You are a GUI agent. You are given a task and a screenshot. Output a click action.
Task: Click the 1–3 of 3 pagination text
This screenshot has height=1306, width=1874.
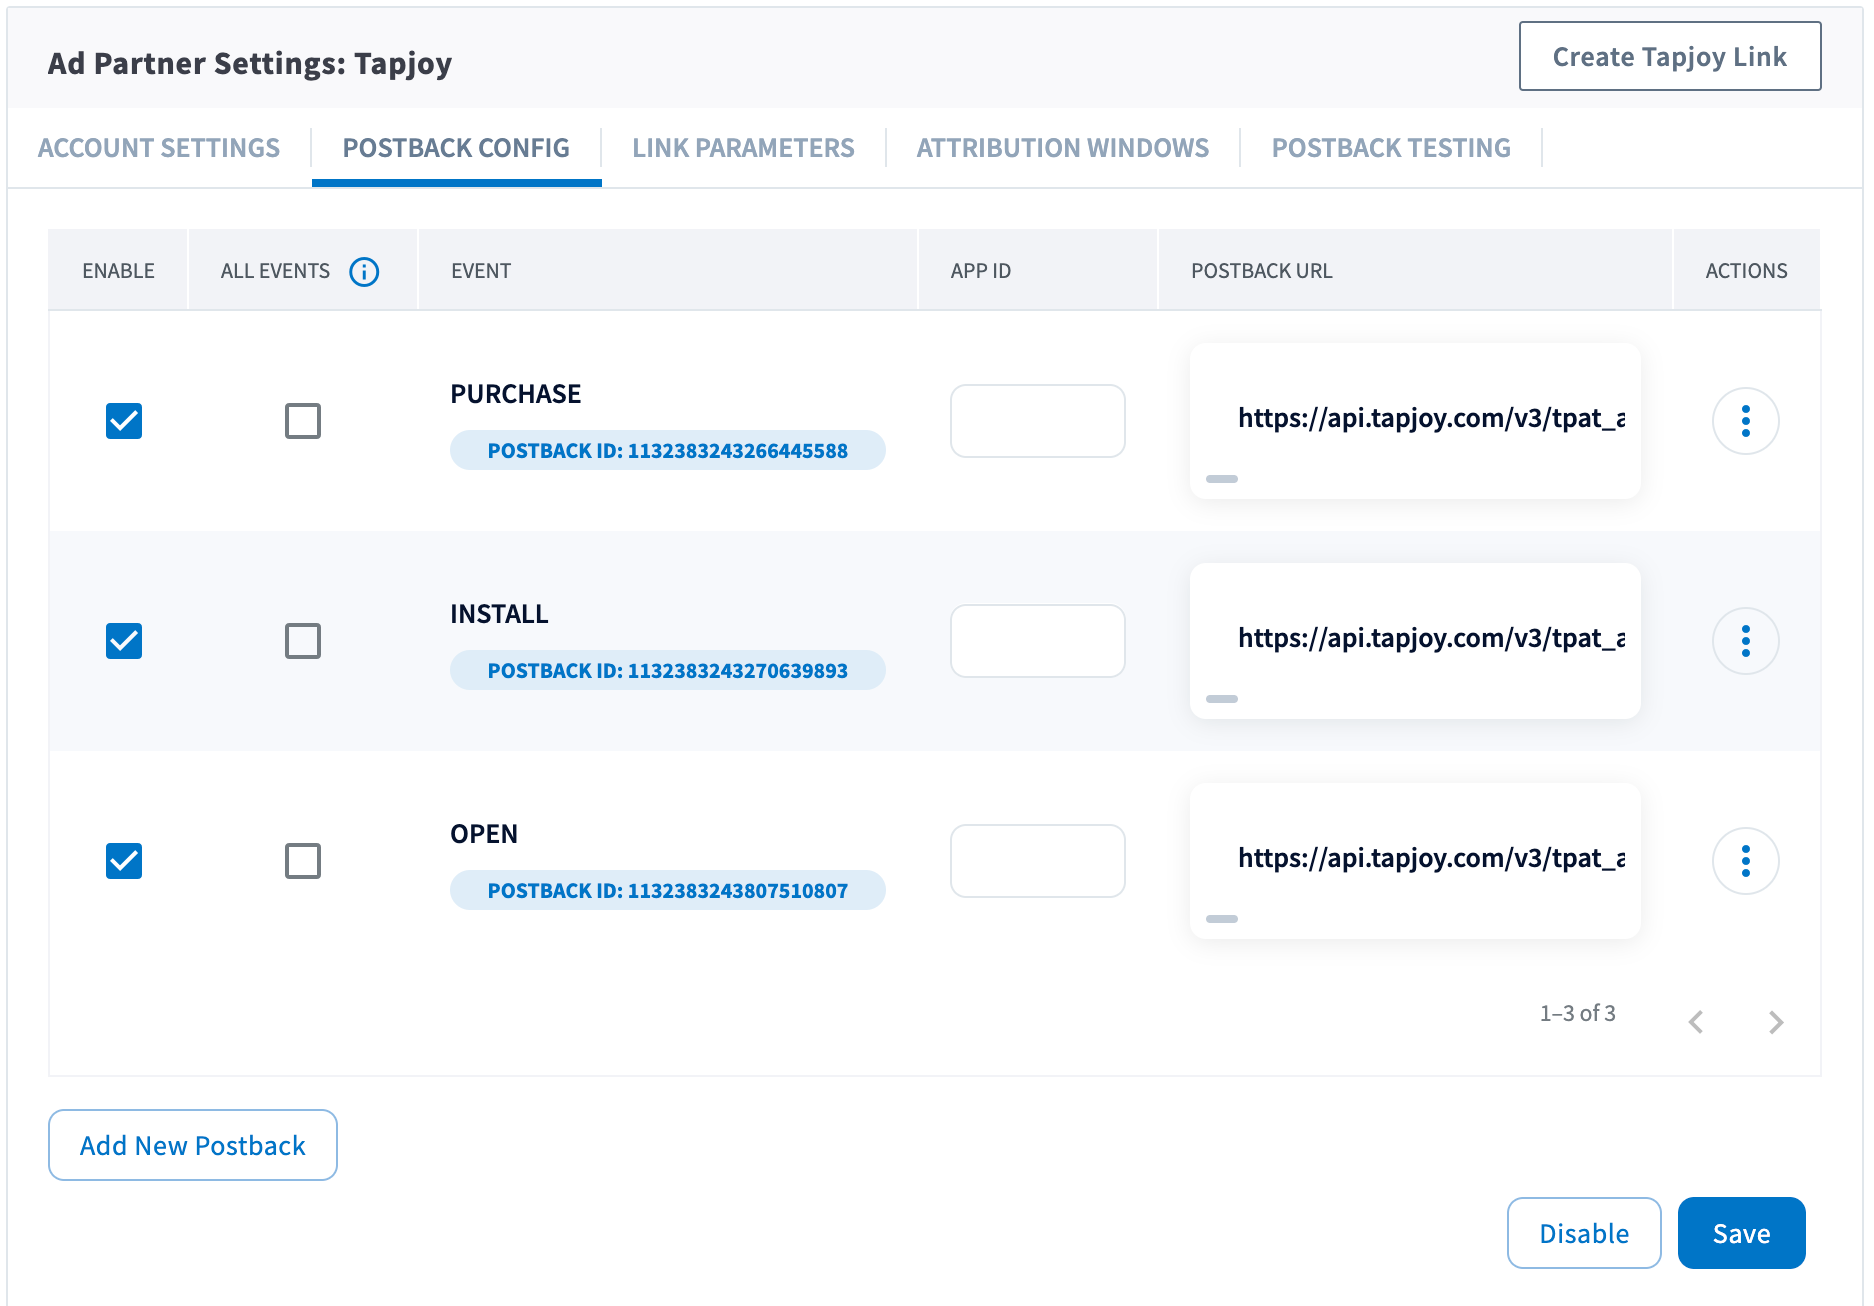1577,1013
